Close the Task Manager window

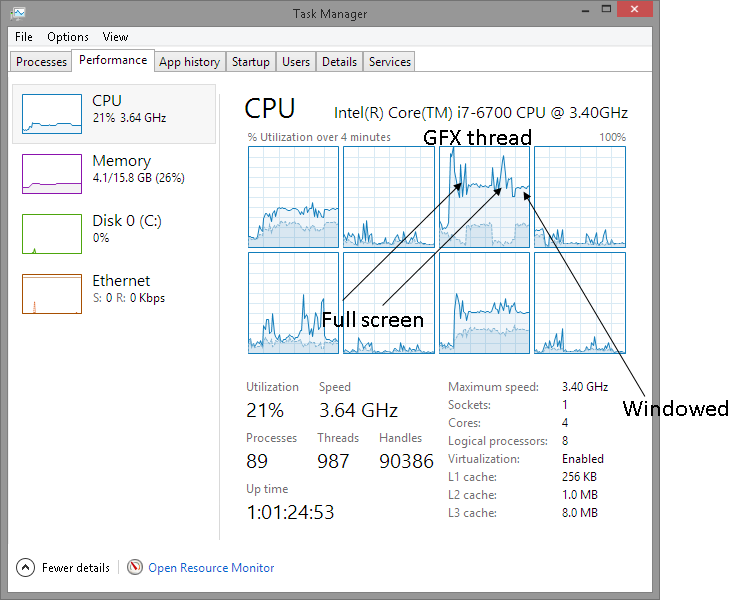(634, 9)
